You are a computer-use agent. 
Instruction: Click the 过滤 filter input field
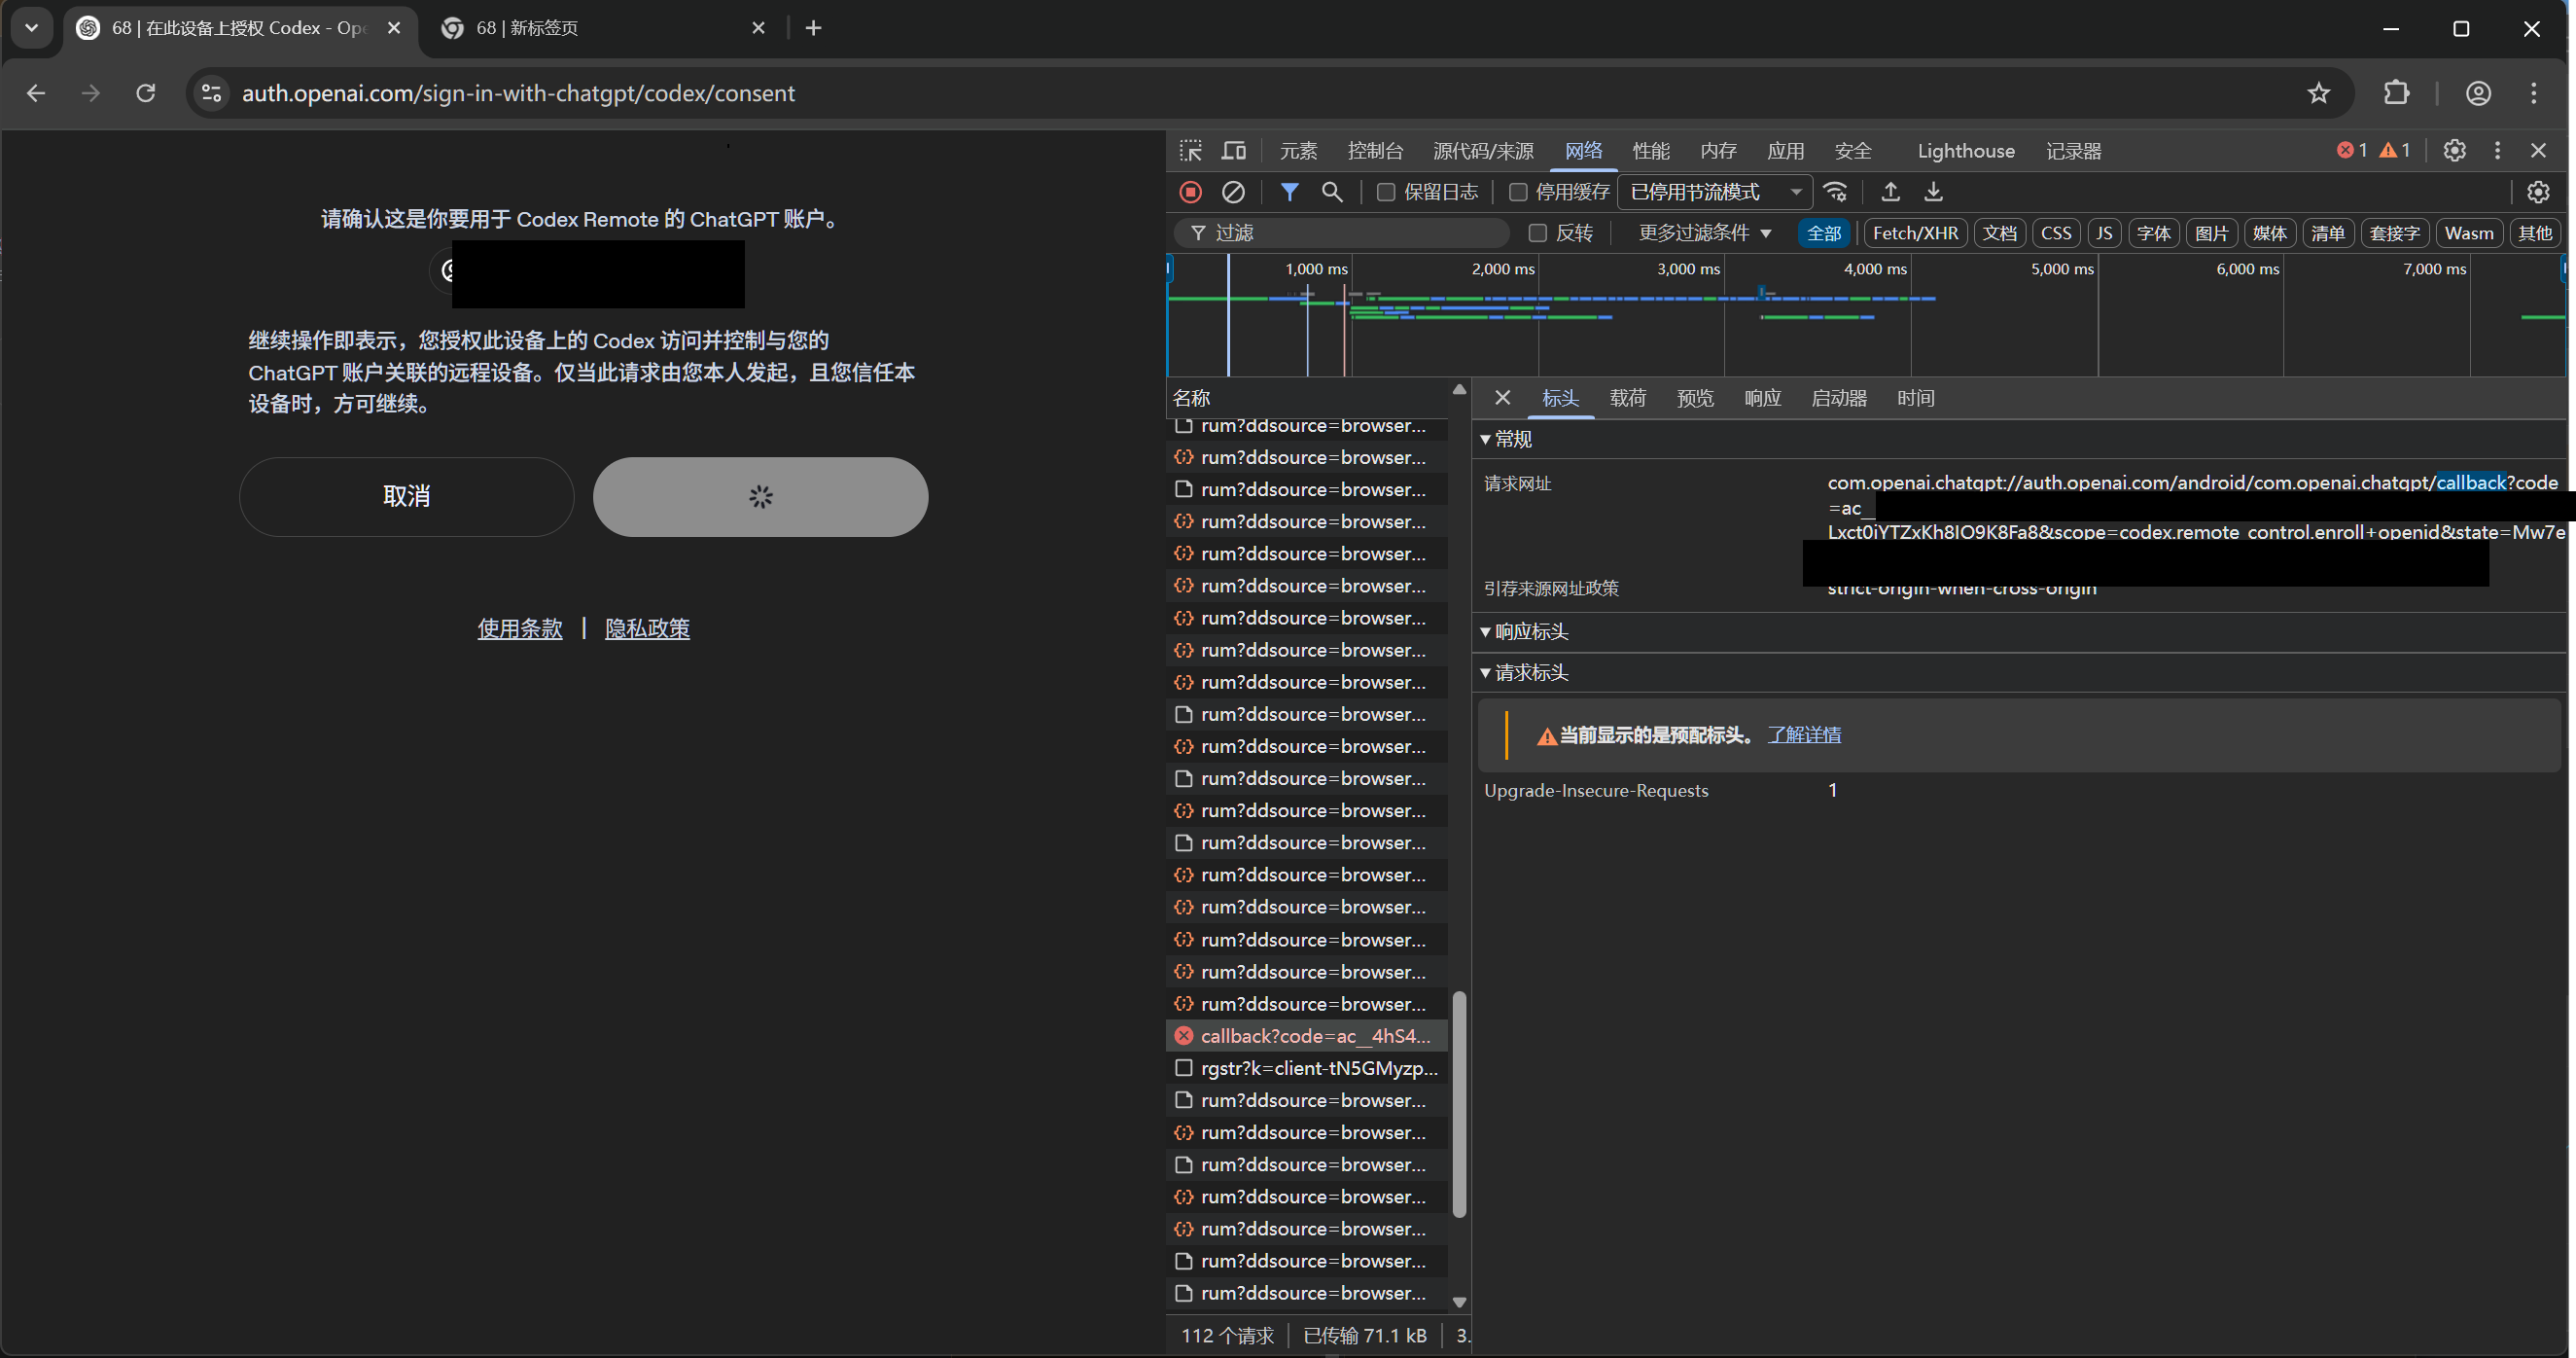(1342, 233)
